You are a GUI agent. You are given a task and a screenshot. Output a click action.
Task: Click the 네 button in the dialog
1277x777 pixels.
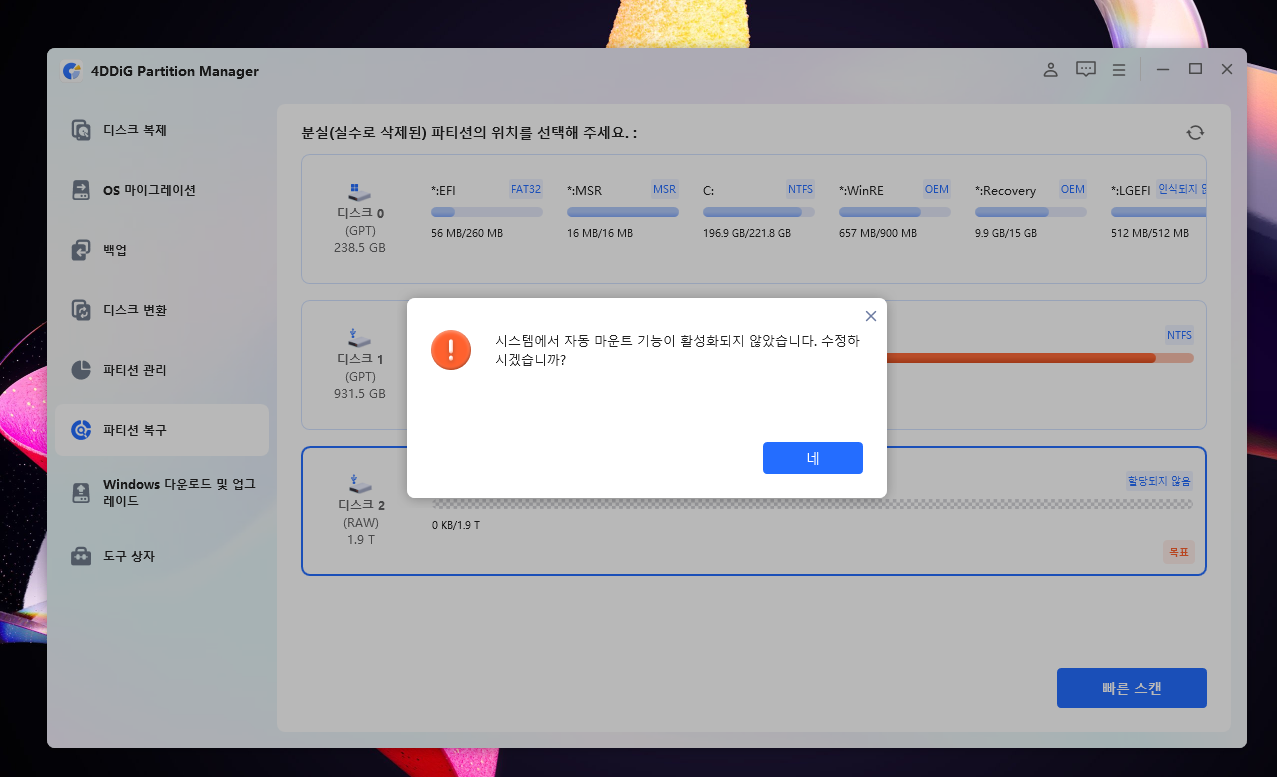point(812,458)
